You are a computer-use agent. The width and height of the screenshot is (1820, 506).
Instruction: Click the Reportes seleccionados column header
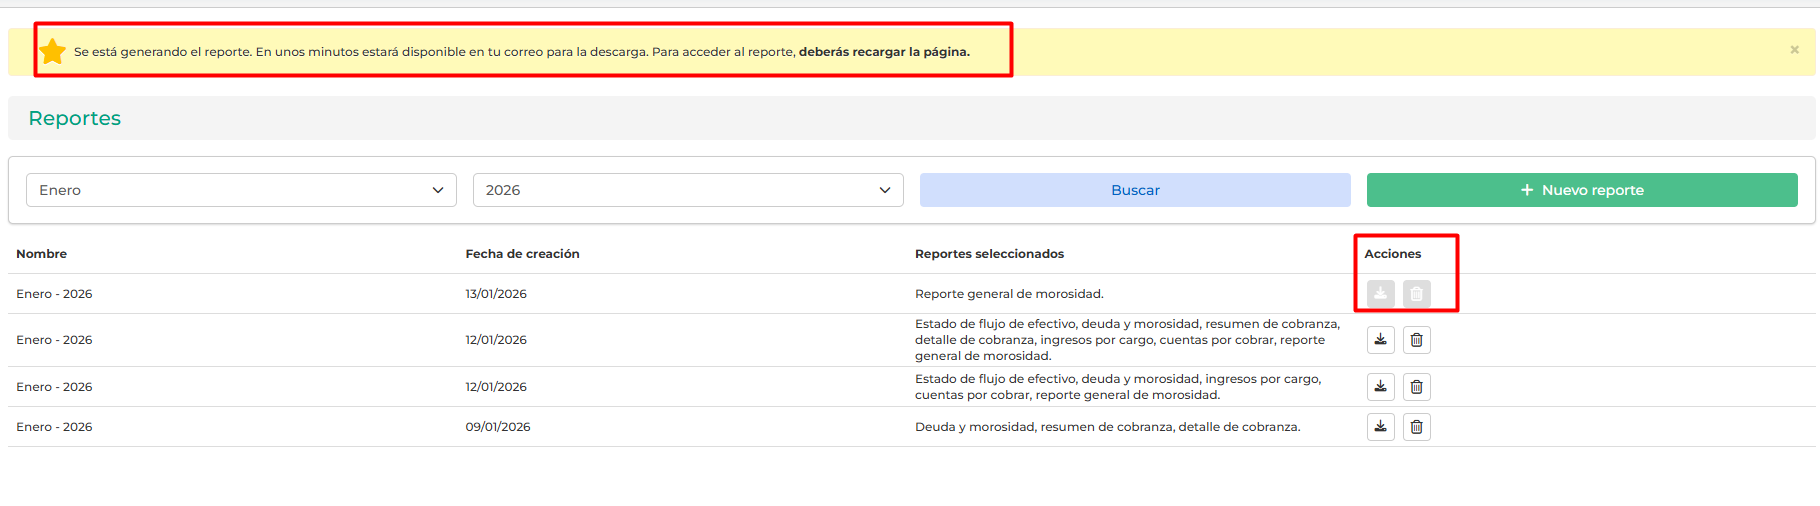989,254
